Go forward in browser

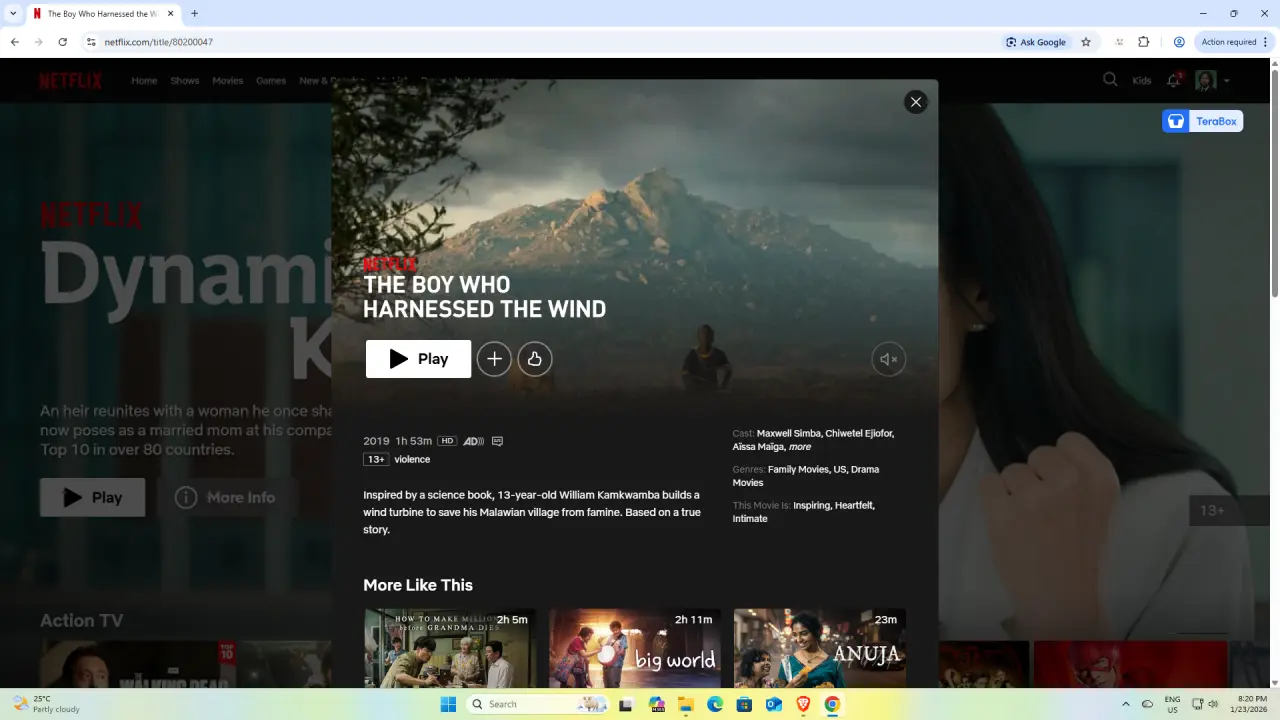tap(39, 42)
